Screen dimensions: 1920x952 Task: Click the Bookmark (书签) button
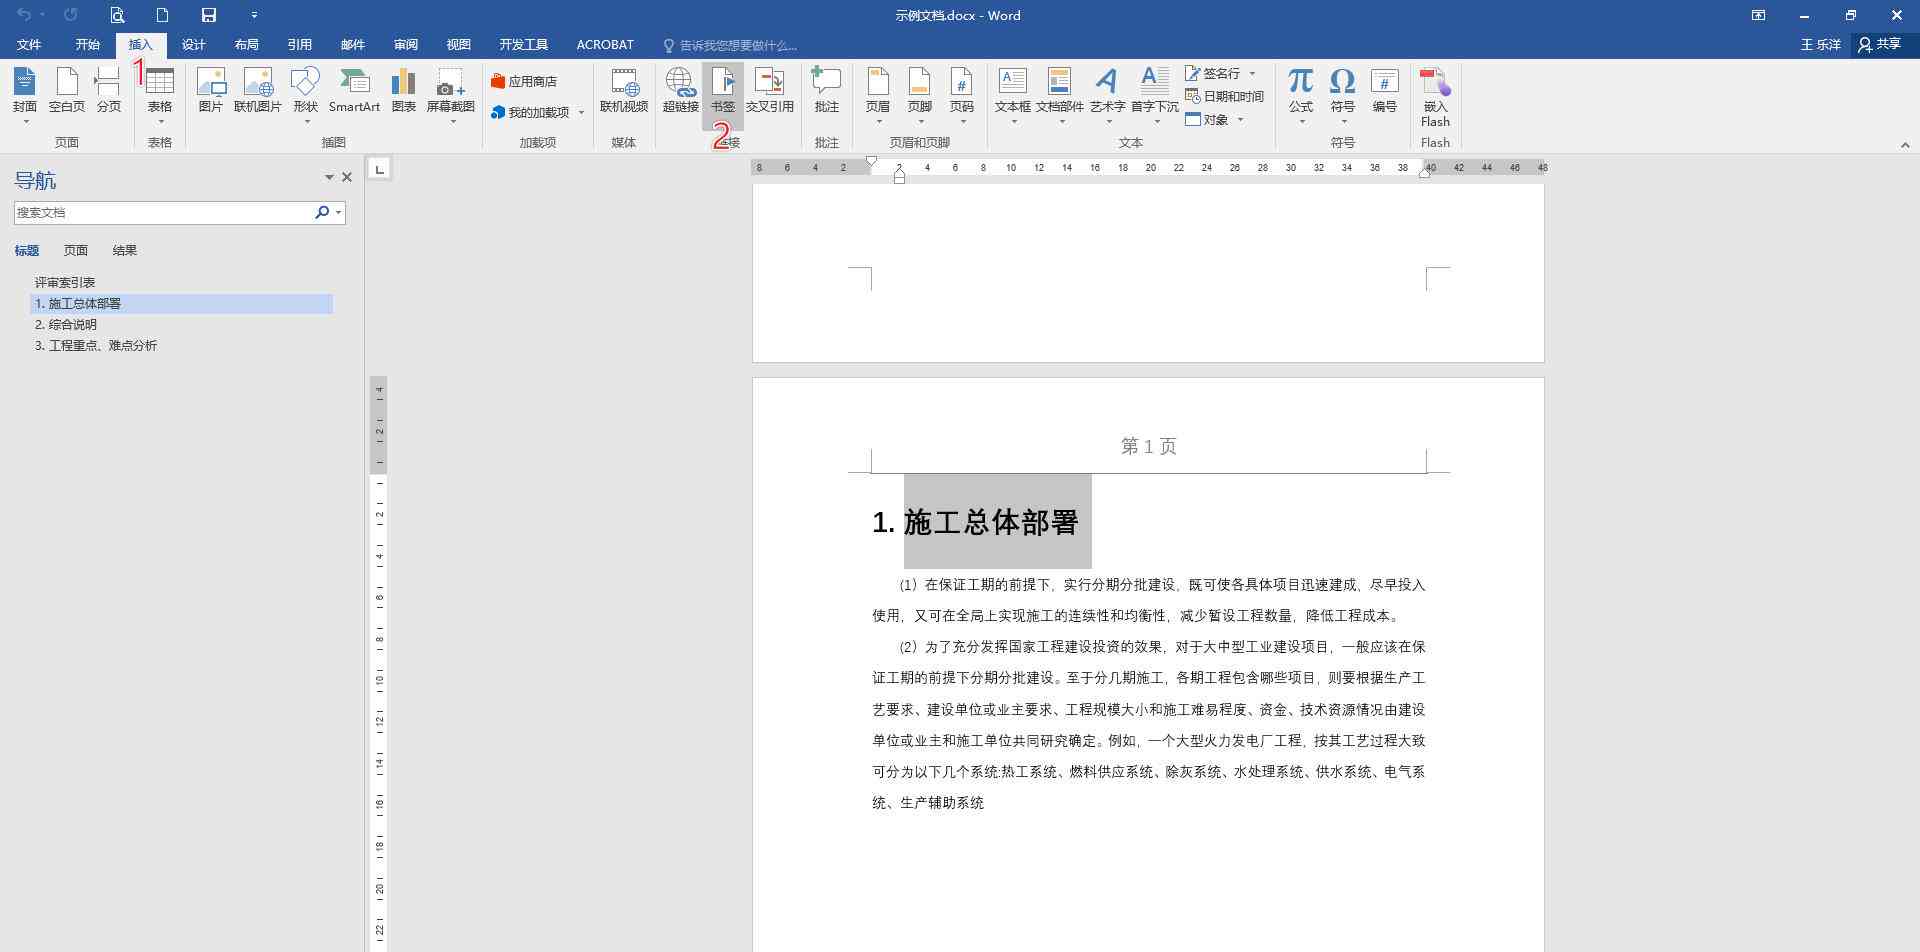pos(722,95)
